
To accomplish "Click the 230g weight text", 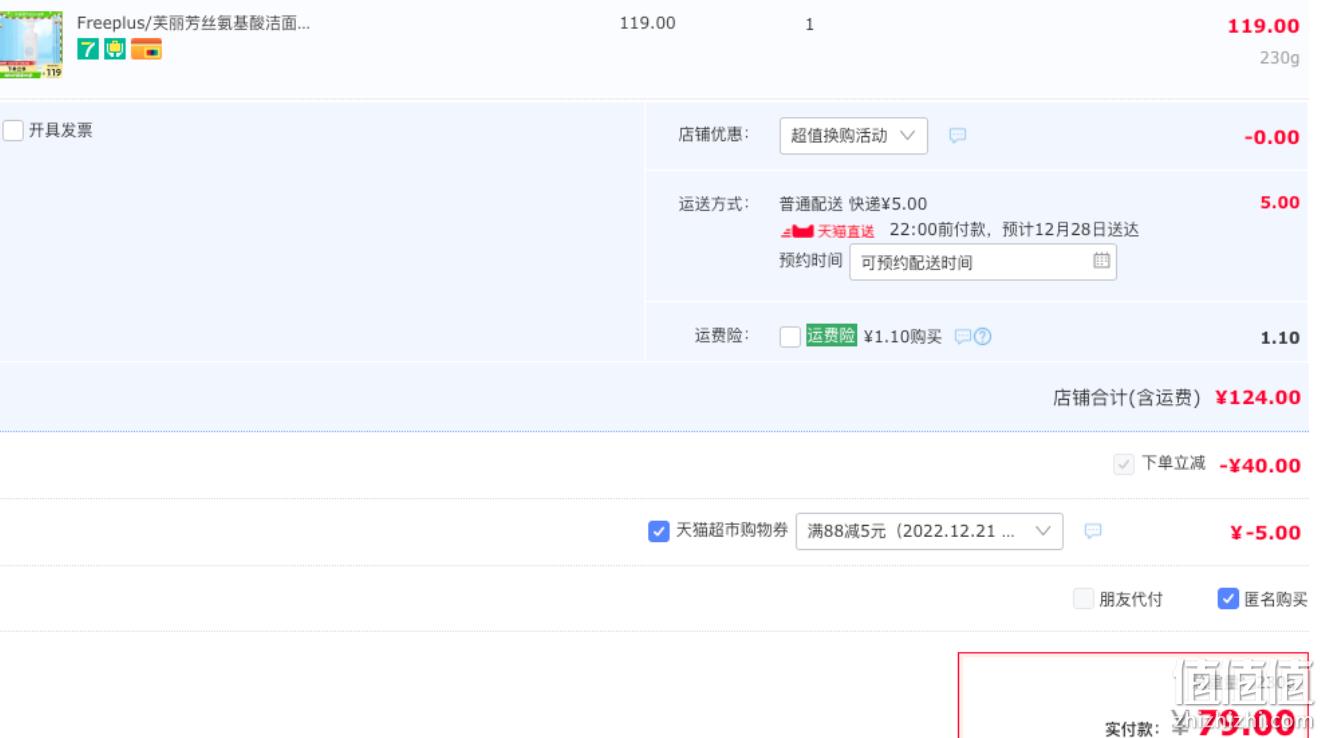I will [1279, 58].
